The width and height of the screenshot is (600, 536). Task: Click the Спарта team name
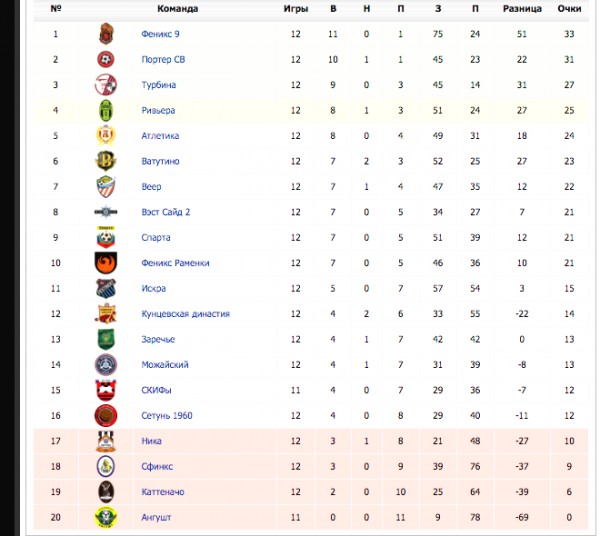click(x=156, y=238)
